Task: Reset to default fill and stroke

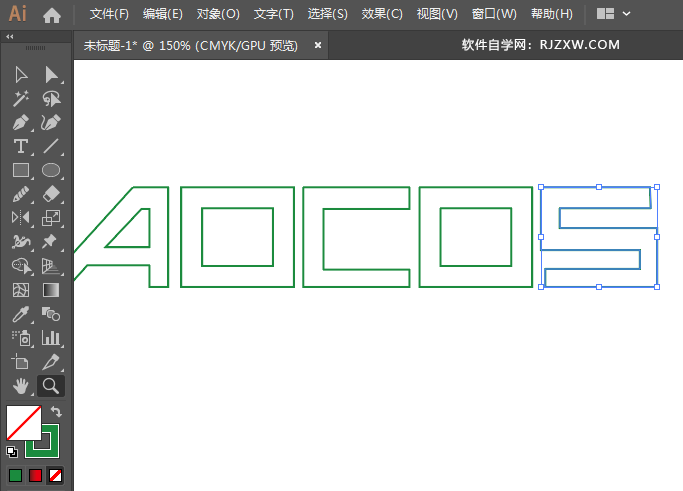Action: pos(12,452)
